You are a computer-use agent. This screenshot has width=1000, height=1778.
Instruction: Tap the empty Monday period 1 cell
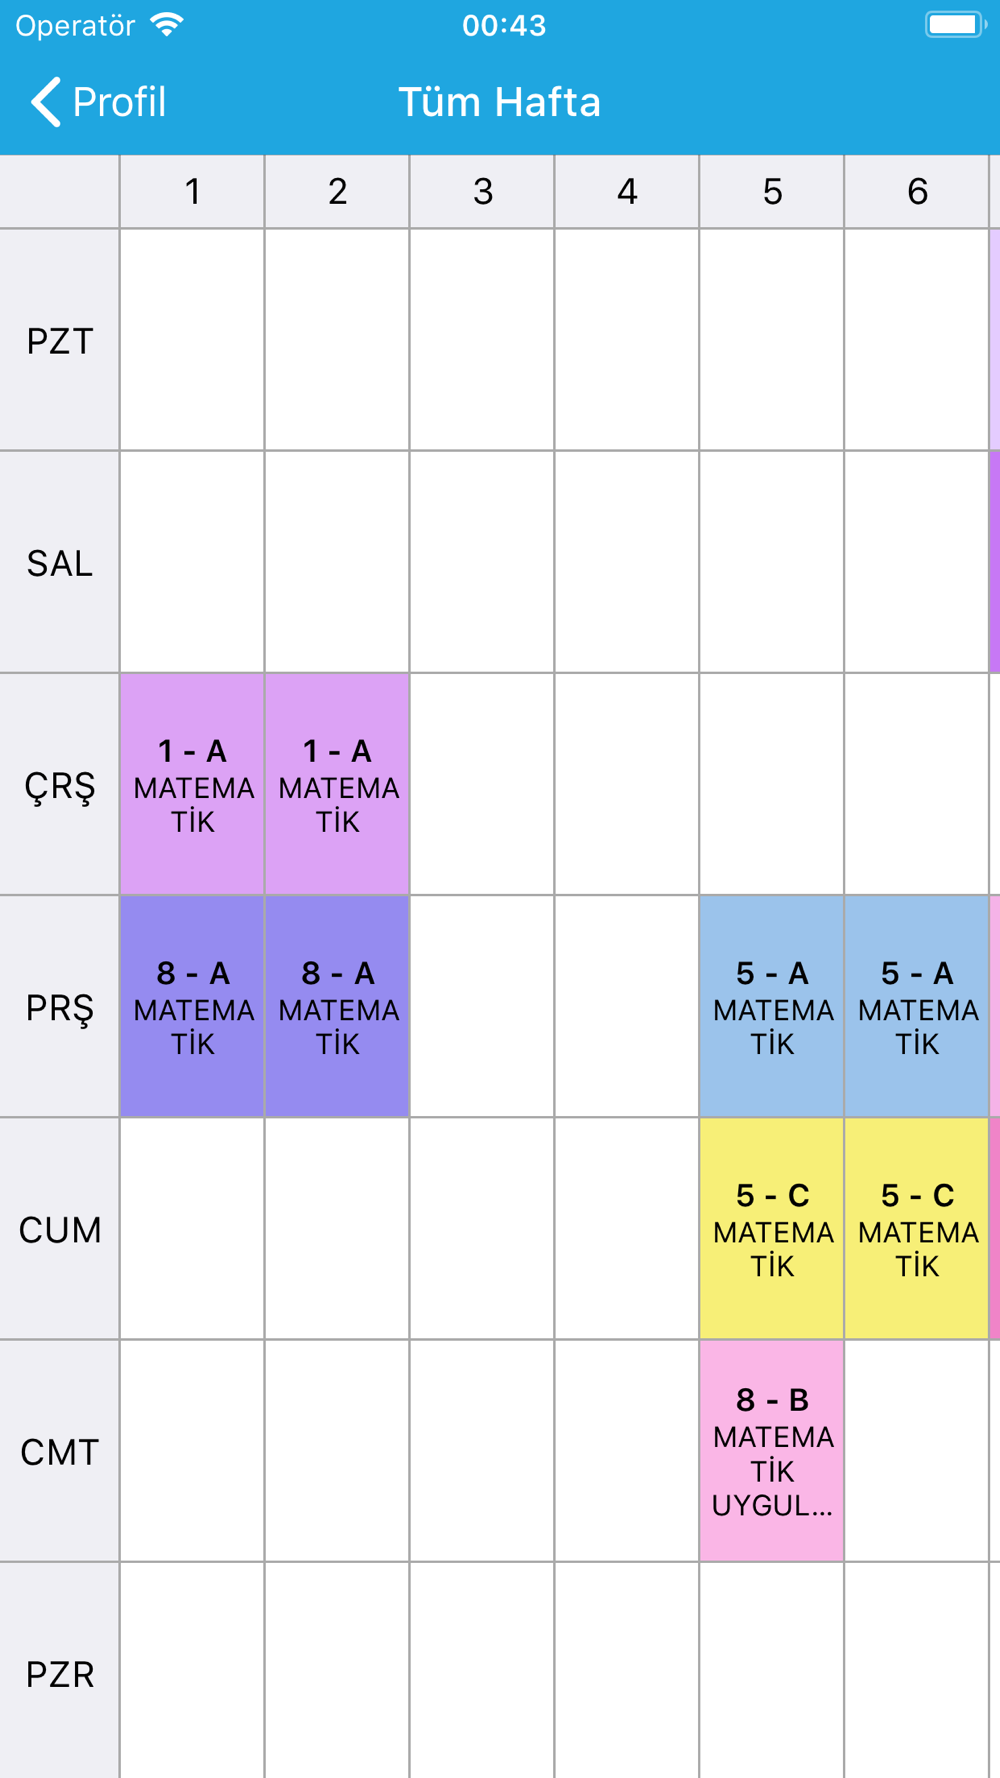point(193,340)
